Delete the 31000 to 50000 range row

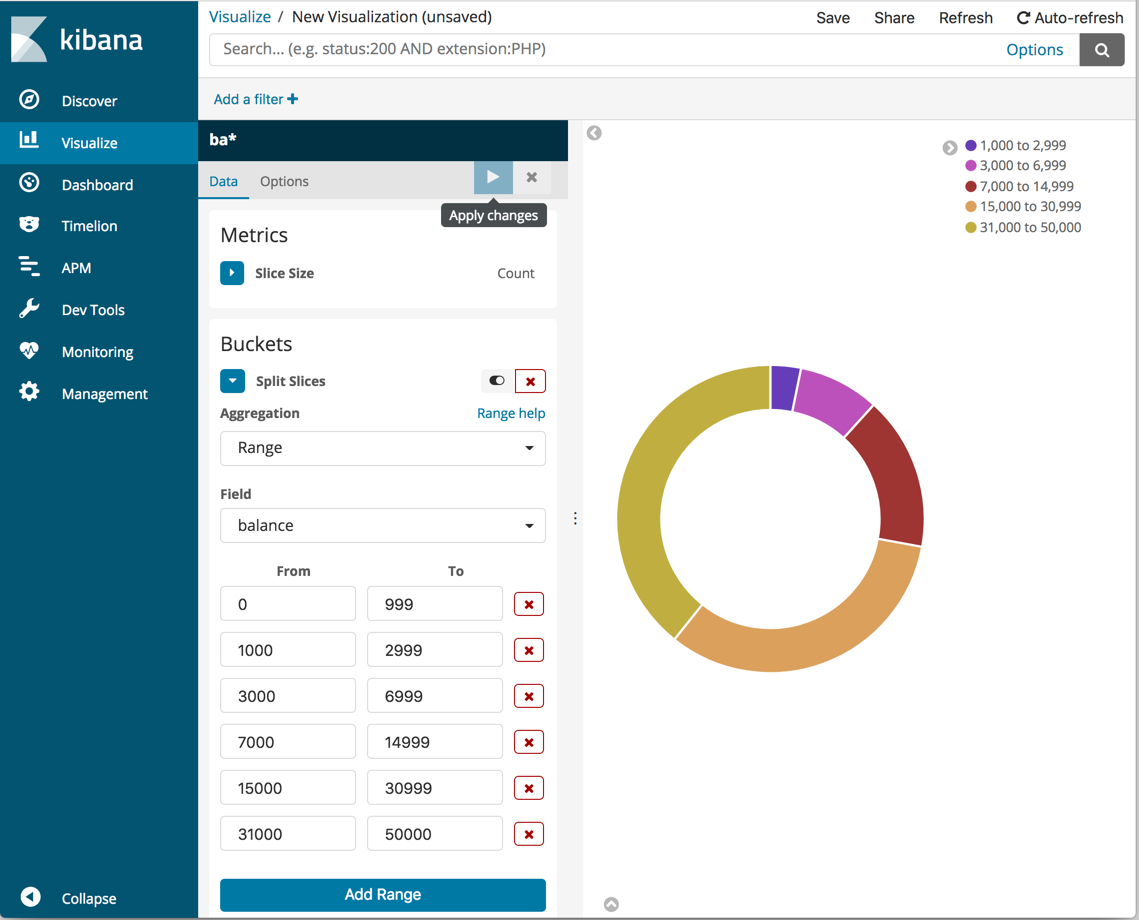click(x=529, y=833)
